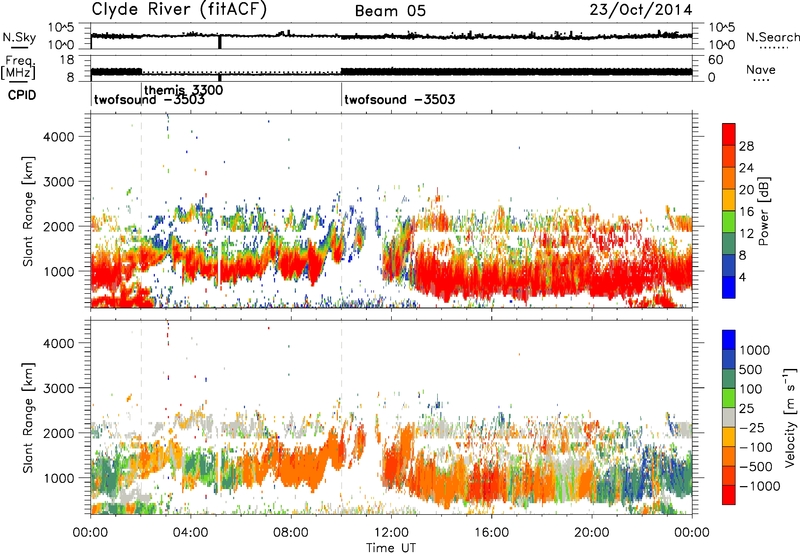Click the "20:00" time axis label
Screen dimensions: 800x554
pyautogui.click(x=592, y=532)
